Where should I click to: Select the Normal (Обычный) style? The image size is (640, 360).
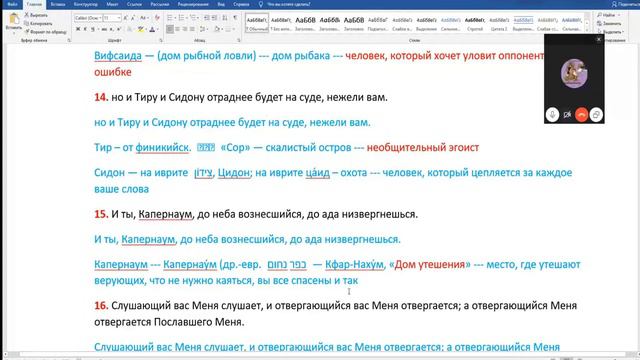(257, 23)
